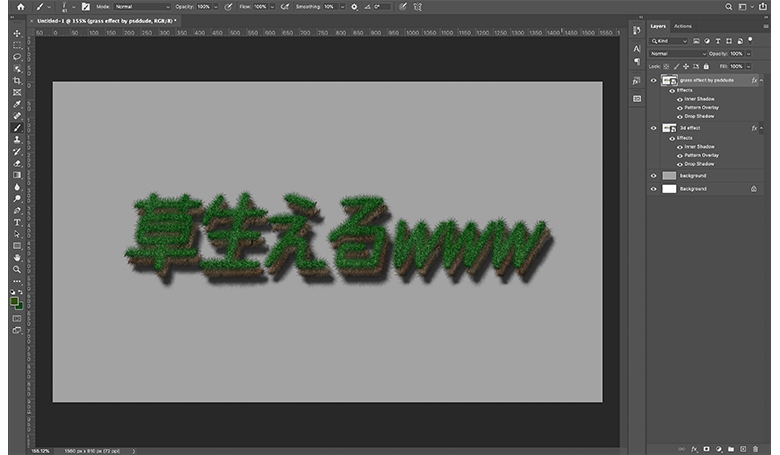Toggle Inner Shadow effect on grass effect layer

[680, 99]
